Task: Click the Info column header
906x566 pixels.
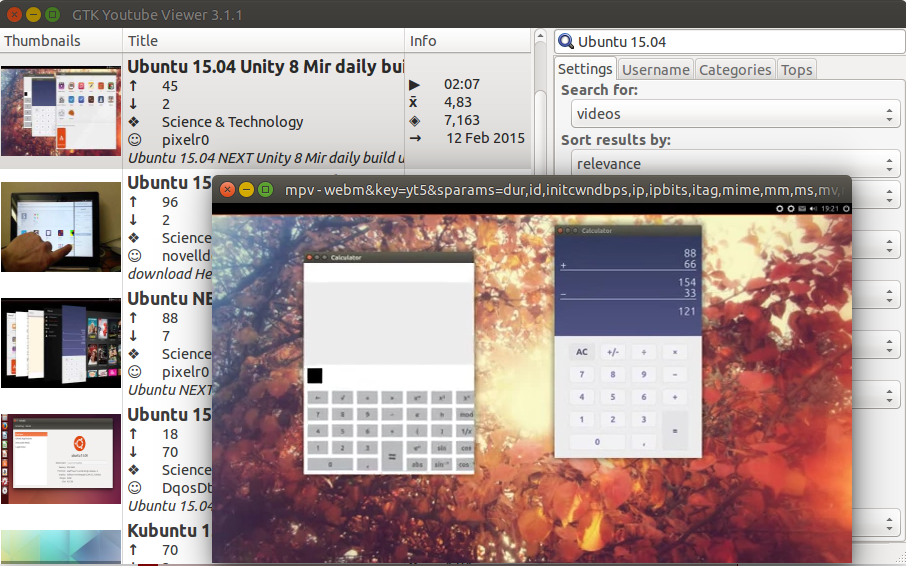Action: (467, 40)
